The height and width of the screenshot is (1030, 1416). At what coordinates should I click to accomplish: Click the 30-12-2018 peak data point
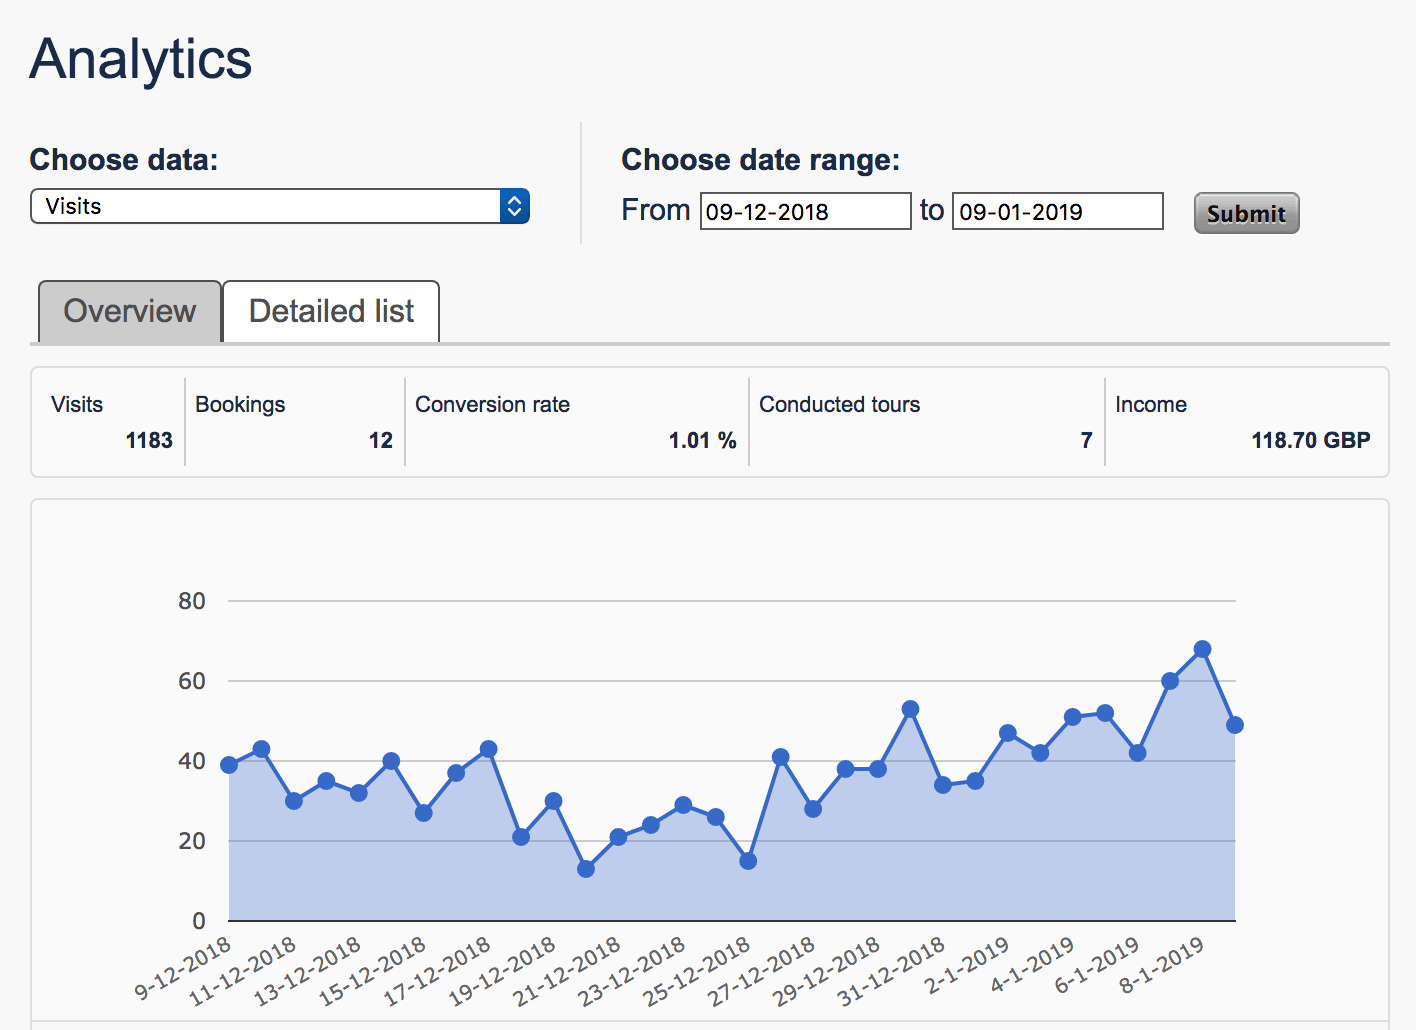pos(910,709)
